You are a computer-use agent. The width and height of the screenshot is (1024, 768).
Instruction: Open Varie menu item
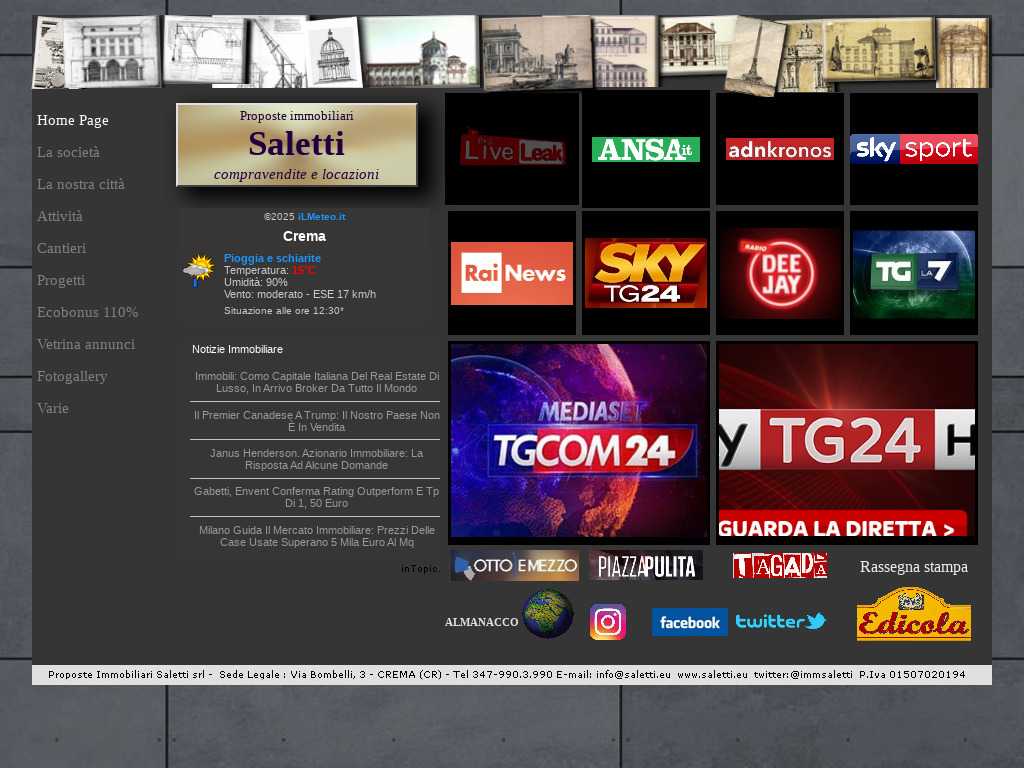click(x=52, y=408)
